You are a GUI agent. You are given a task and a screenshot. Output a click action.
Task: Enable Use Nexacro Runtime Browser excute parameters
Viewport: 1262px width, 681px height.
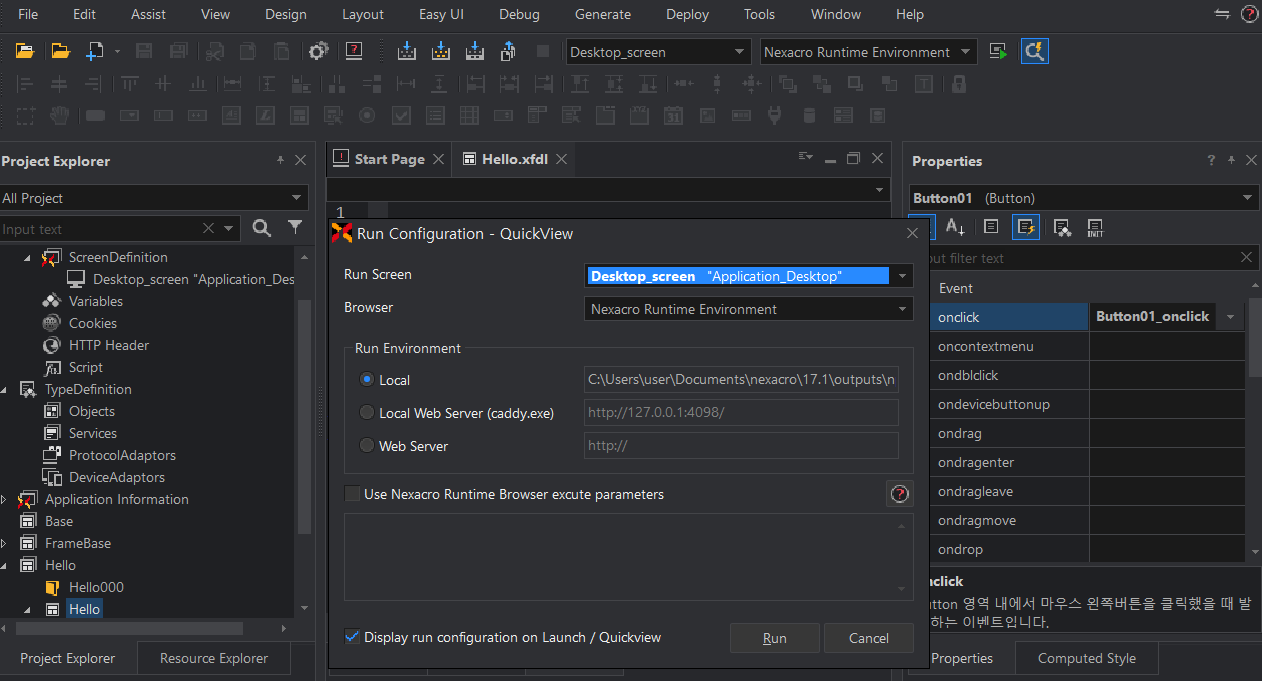pos(352,494)
